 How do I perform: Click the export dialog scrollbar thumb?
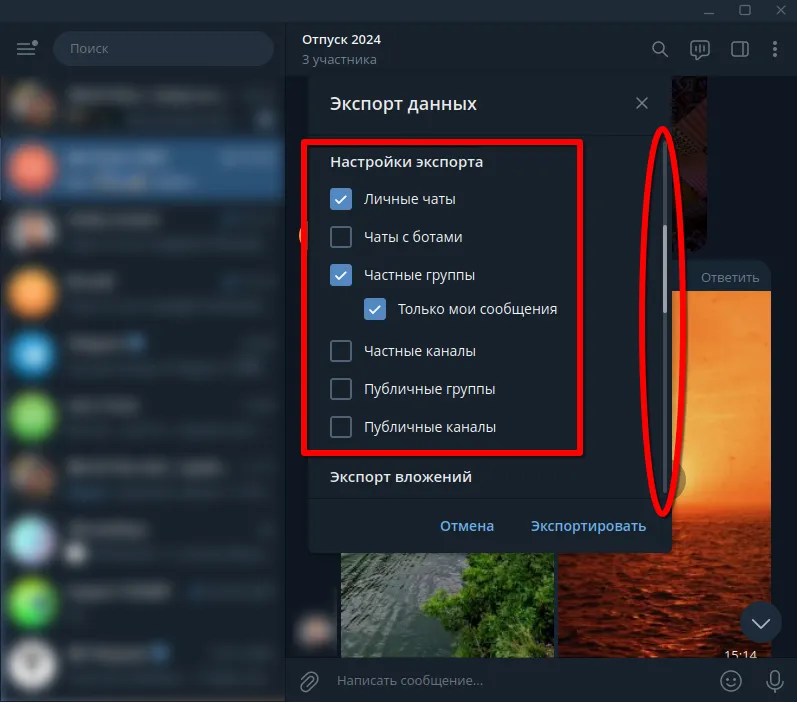pos(665,268)
